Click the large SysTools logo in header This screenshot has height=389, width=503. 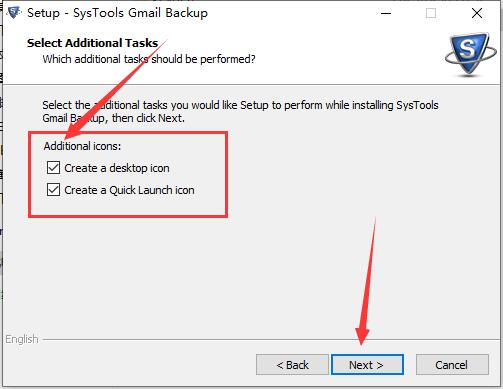tap(471, 55)
